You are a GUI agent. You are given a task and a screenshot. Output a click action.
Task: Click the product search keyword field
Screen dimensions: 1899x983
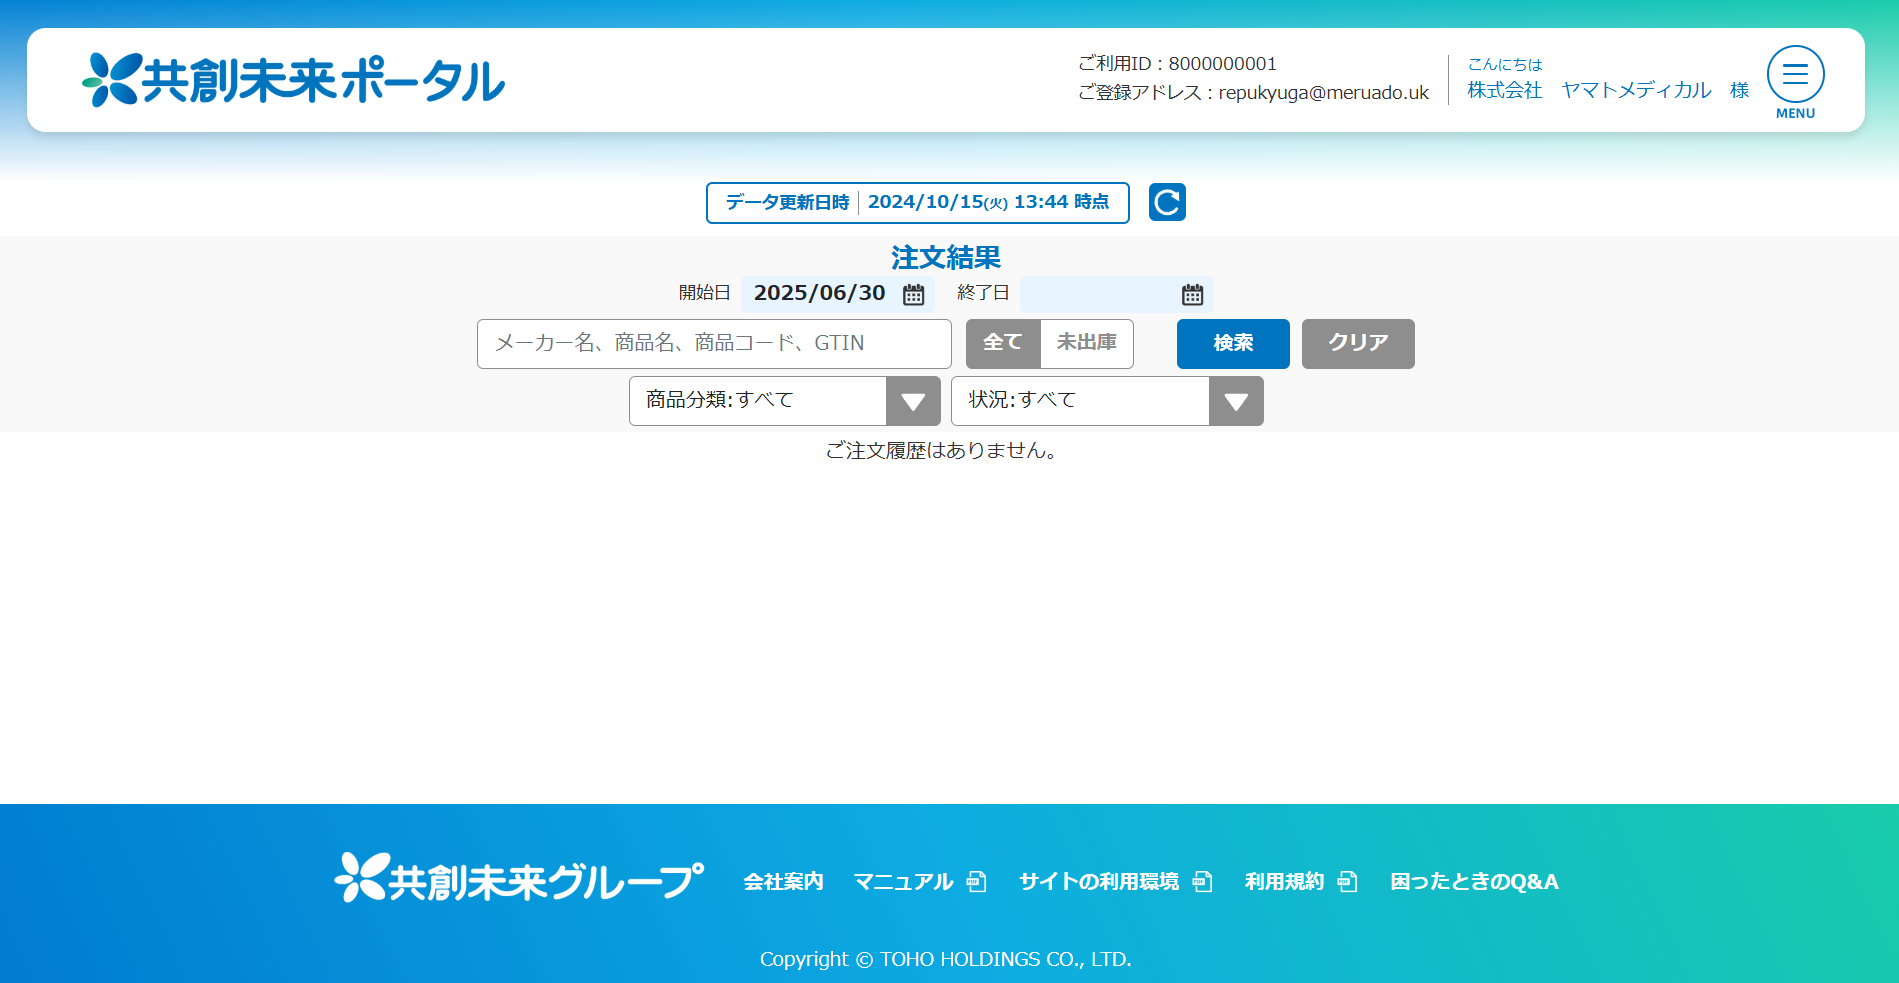(x=714, y=344)
